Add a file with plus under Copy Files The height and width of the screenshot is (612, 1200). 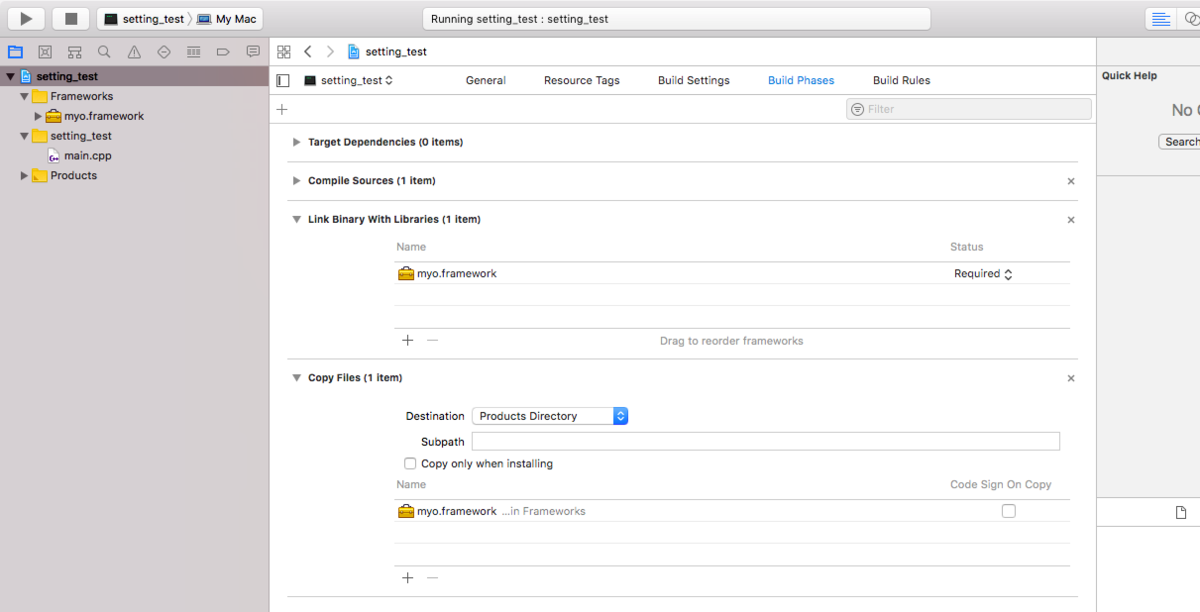pyautogui.click(x=408, y=578)
